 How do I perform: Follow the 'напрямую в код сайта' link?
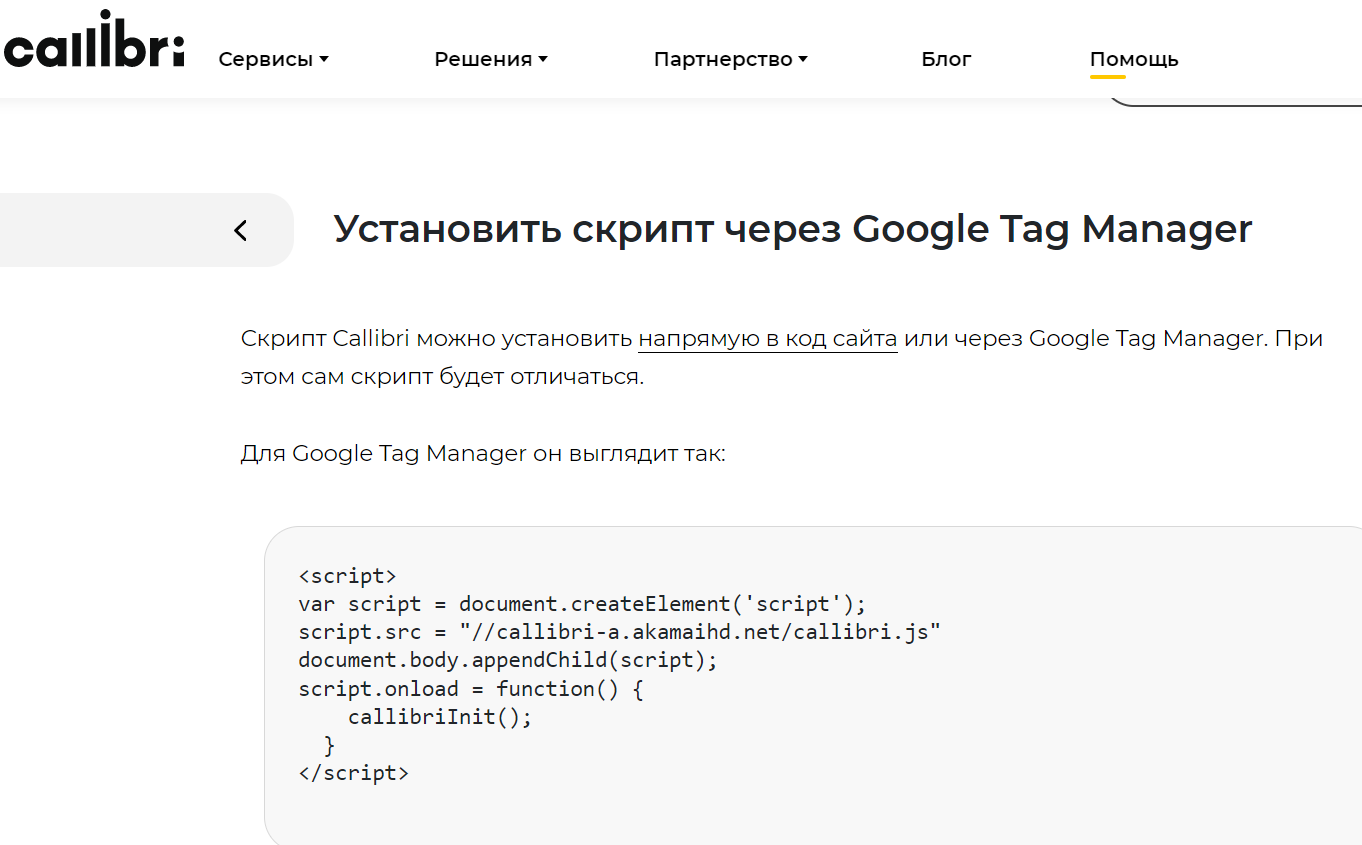768,339
